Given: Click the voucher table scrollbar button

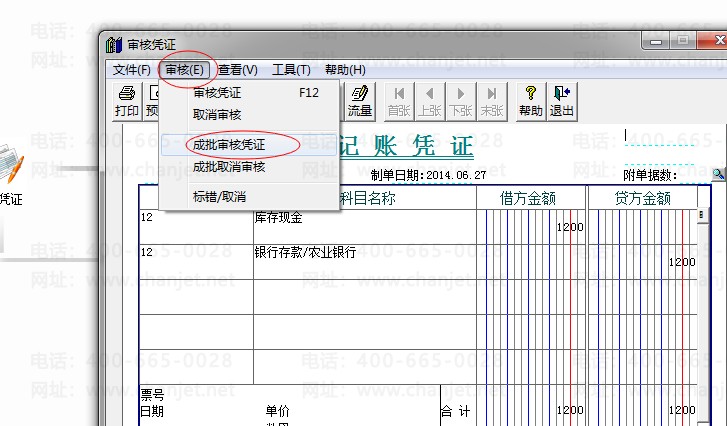Looking at the screenshot, I should tap(702, 215).
